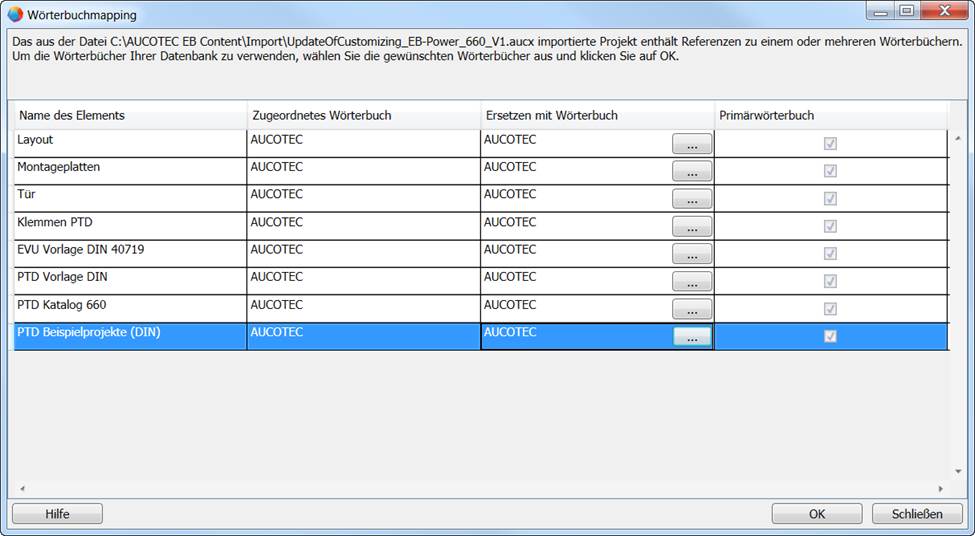Screen dimensions: 975x536
Task: Toggle Primärwörterbuch checkbox for PTD Beispielprojekte (DIN)
Action: (830, 336)
